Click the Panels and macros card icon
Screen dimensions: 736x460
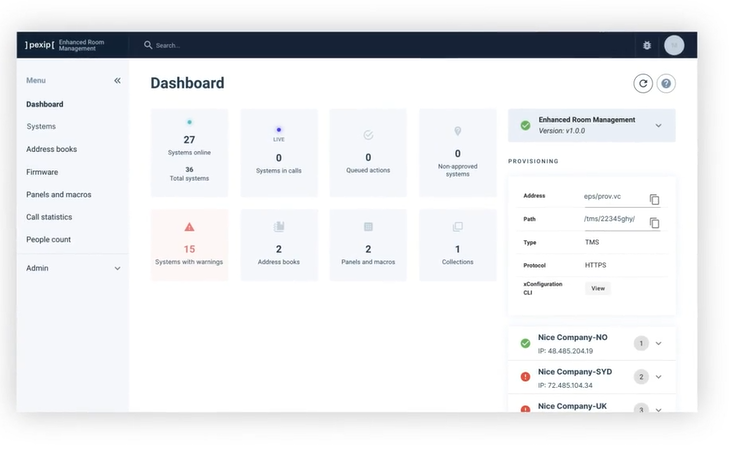point(368,227)
